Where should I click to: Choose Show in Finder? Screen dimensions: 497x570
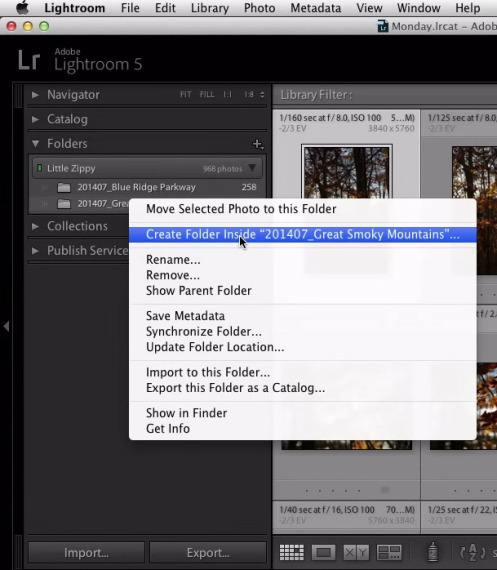point(302,413)
